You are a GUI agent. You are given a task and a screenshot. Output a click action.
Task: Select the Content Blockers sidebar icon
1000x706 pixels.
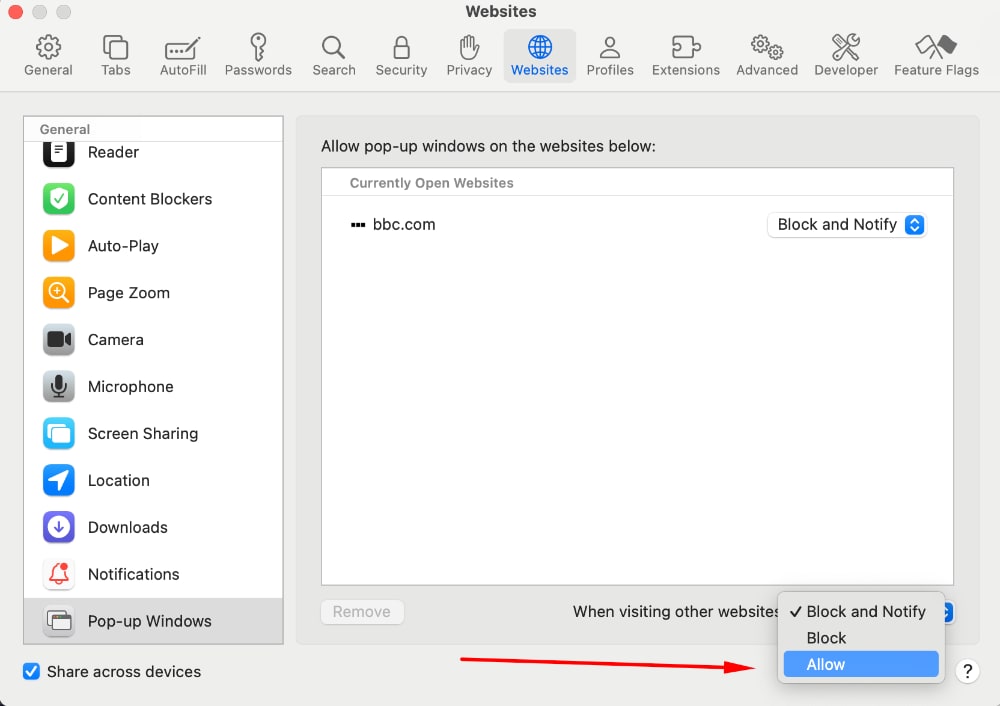tap(58, 199)
